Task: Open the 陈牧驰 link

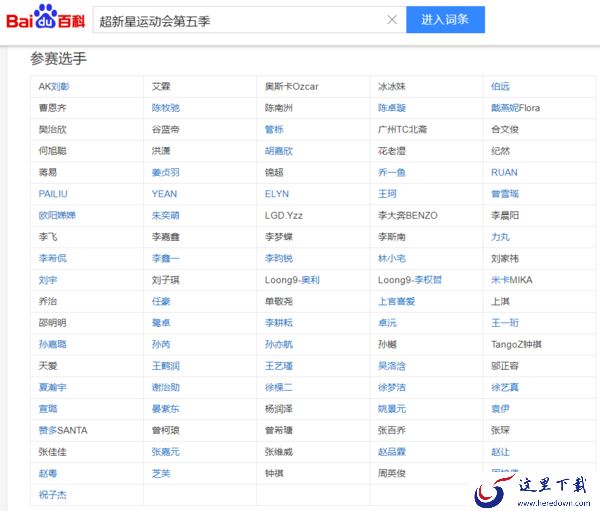Action: 166,108
